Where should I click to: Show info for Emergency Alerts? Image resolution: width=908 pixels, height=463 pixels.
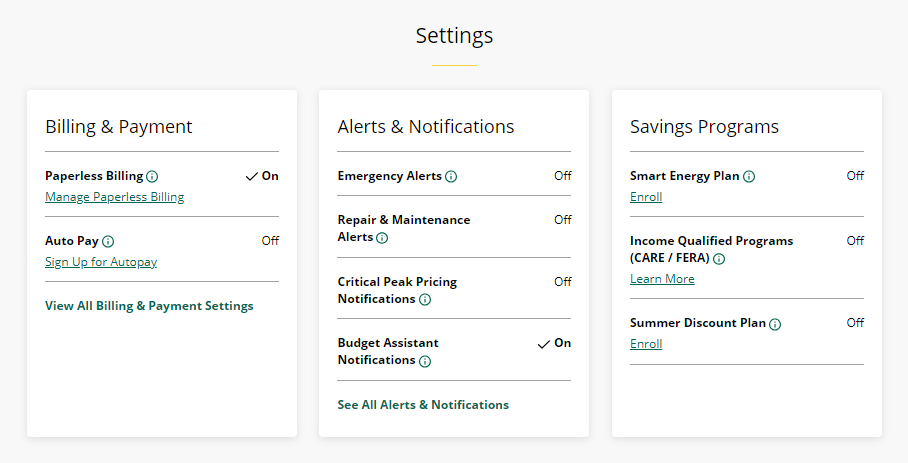coord(451,177)
